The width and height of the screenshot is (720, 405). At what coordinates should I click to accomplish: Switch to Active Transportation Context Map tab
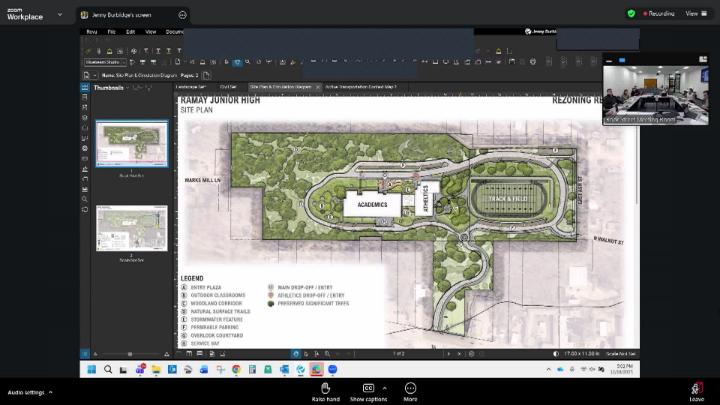360,87
